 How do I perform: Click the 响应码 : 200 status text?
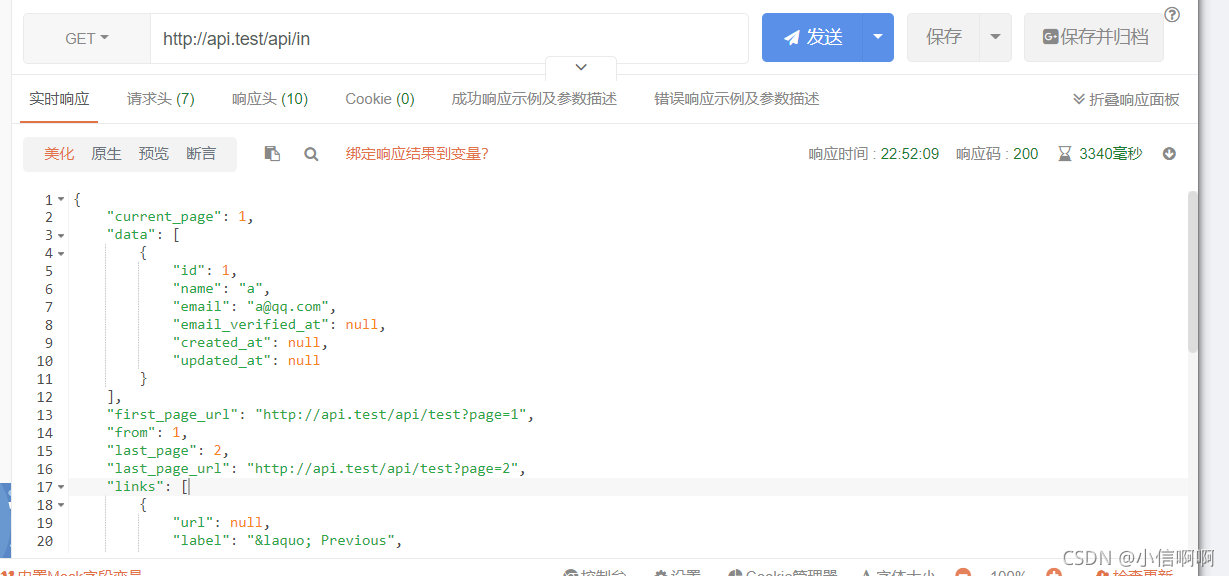pos(997,154)
